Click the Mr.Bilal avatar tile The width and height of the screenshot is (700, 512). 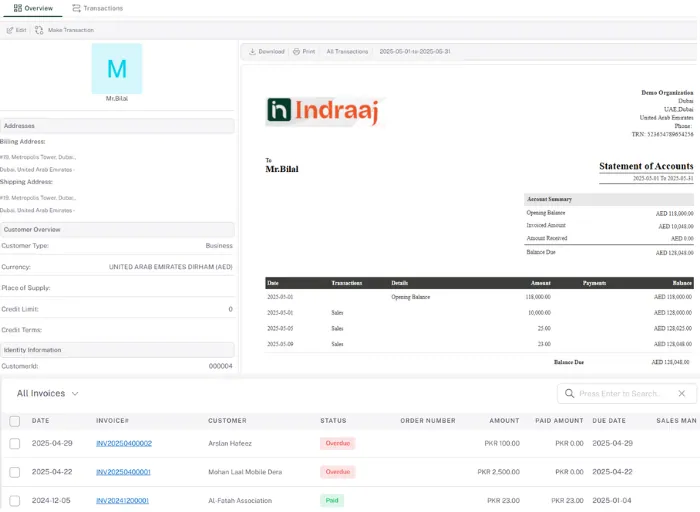point(117,69)
